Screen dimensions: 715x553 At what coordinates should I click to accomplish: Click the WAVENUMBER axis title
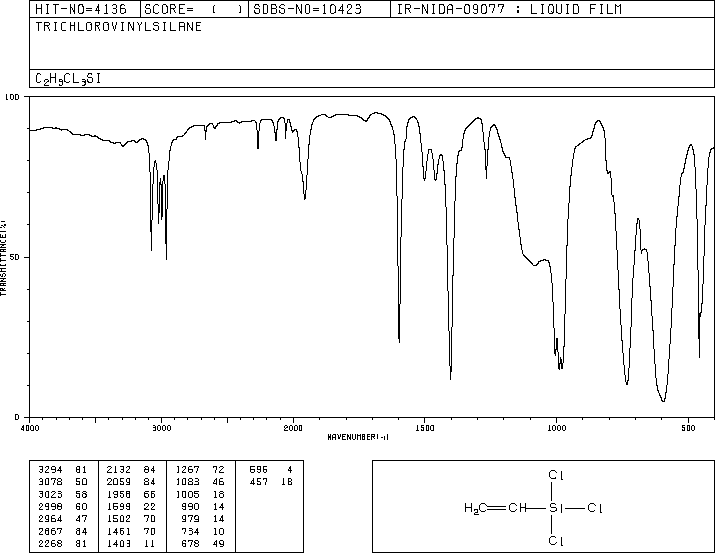[x=358, y=437]
